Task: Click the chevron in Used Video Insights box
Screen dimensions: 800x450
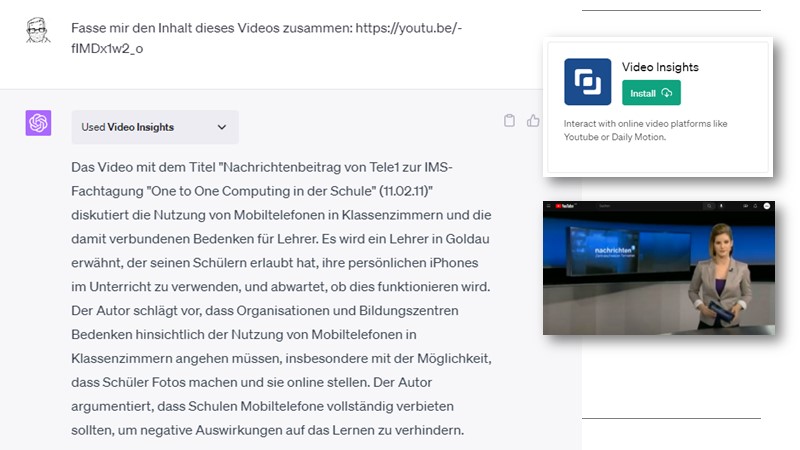Action: click(x=221, y=127)
